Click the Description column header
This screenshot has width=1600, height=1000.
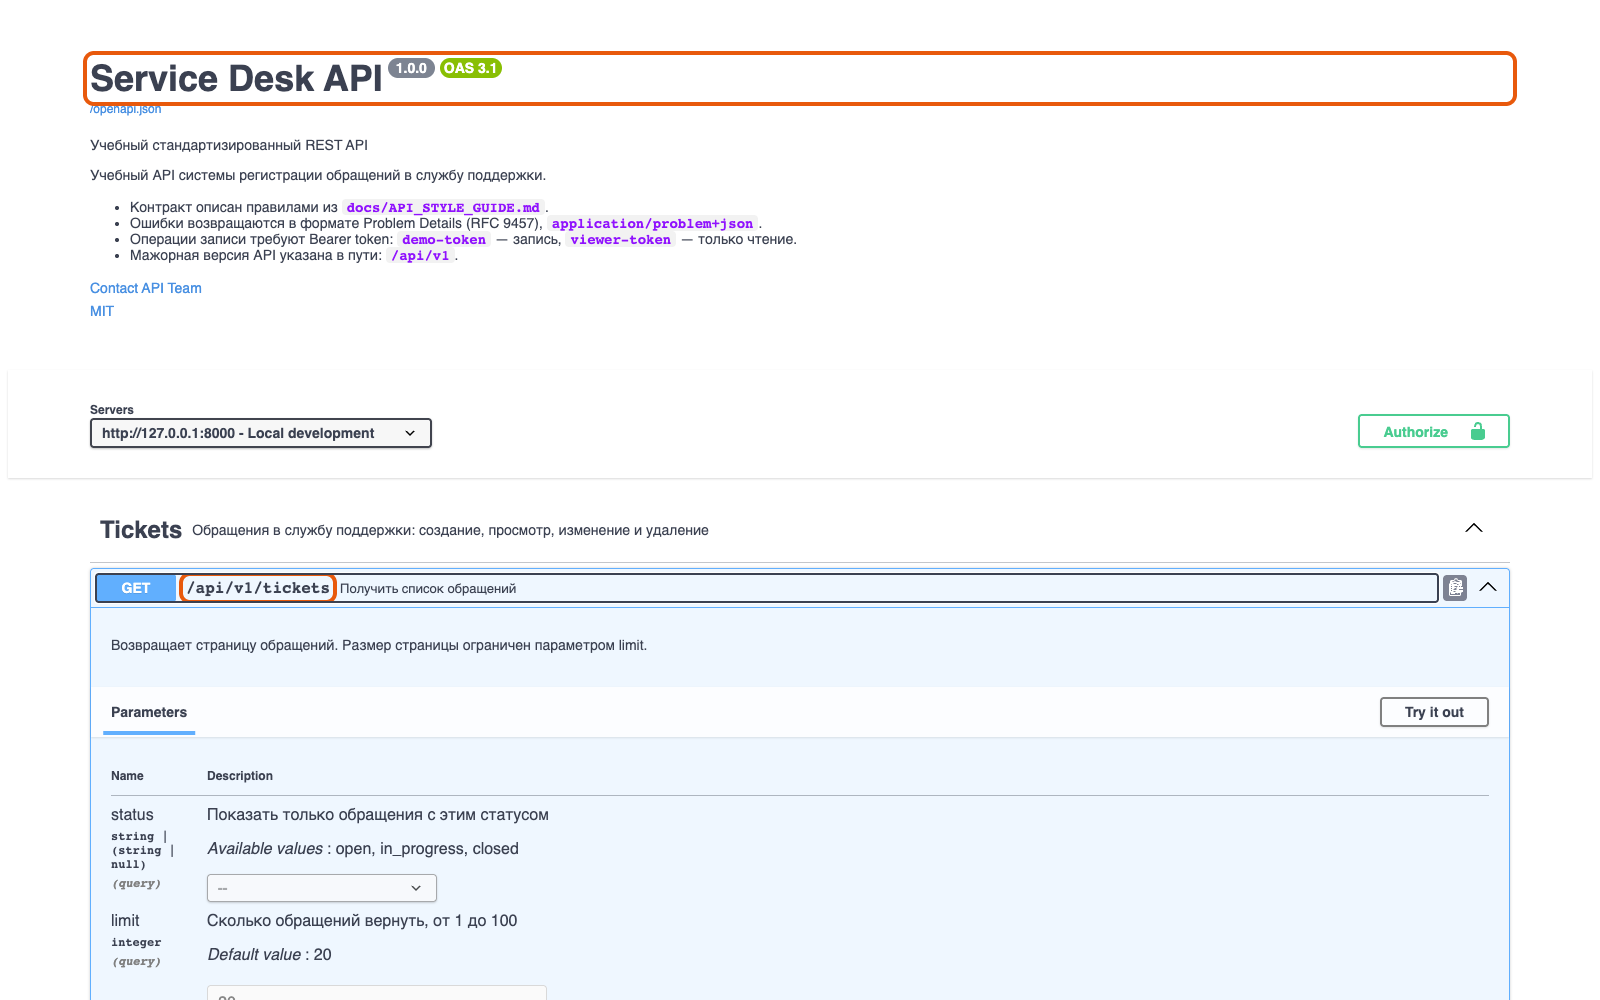tap(240, 776)
